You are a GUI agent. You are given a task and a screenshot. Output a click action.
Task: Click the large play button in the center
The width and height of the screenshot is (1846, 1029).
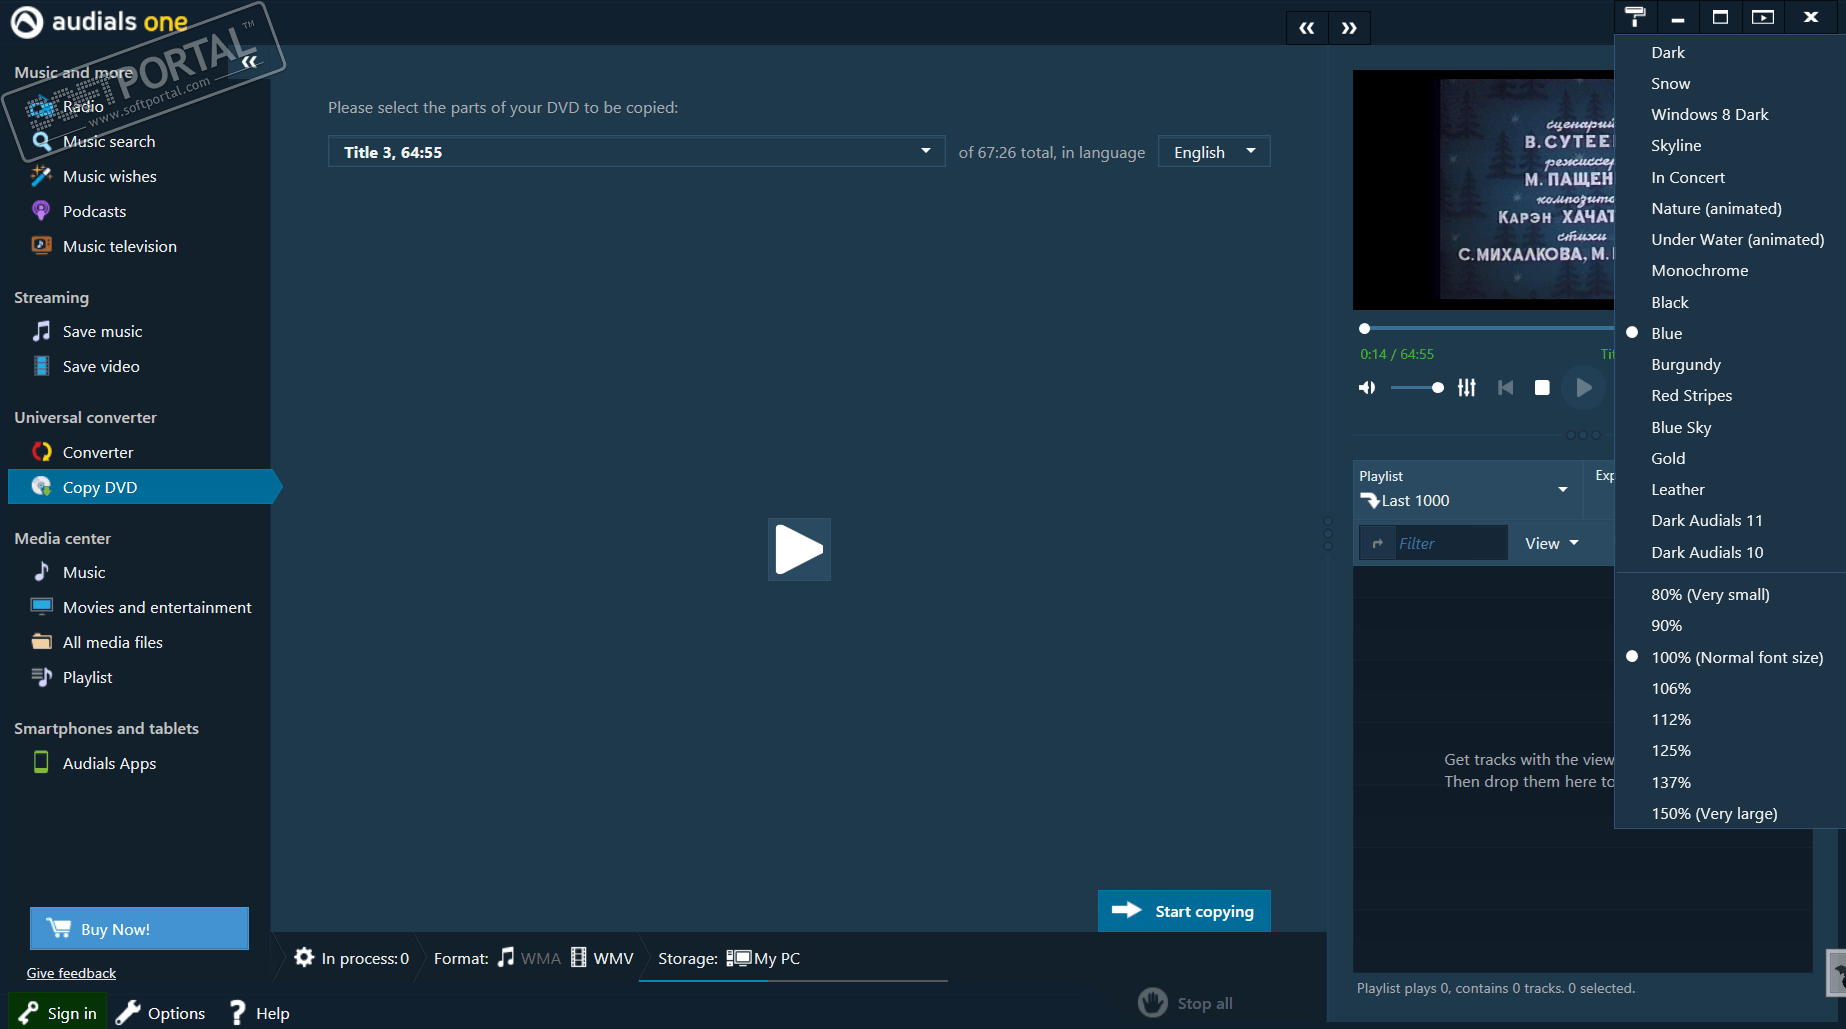pyautogui.click(x=799, y=549)
